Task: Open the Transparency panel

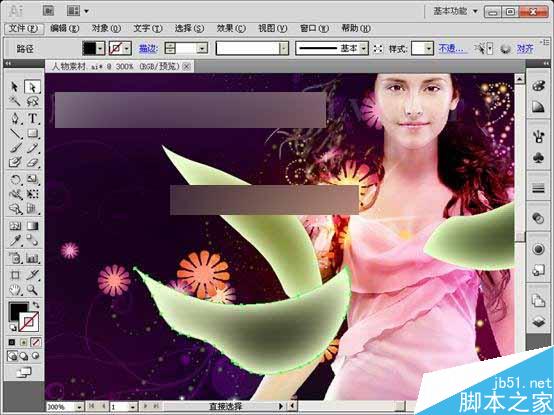Action: coord(538,218)
